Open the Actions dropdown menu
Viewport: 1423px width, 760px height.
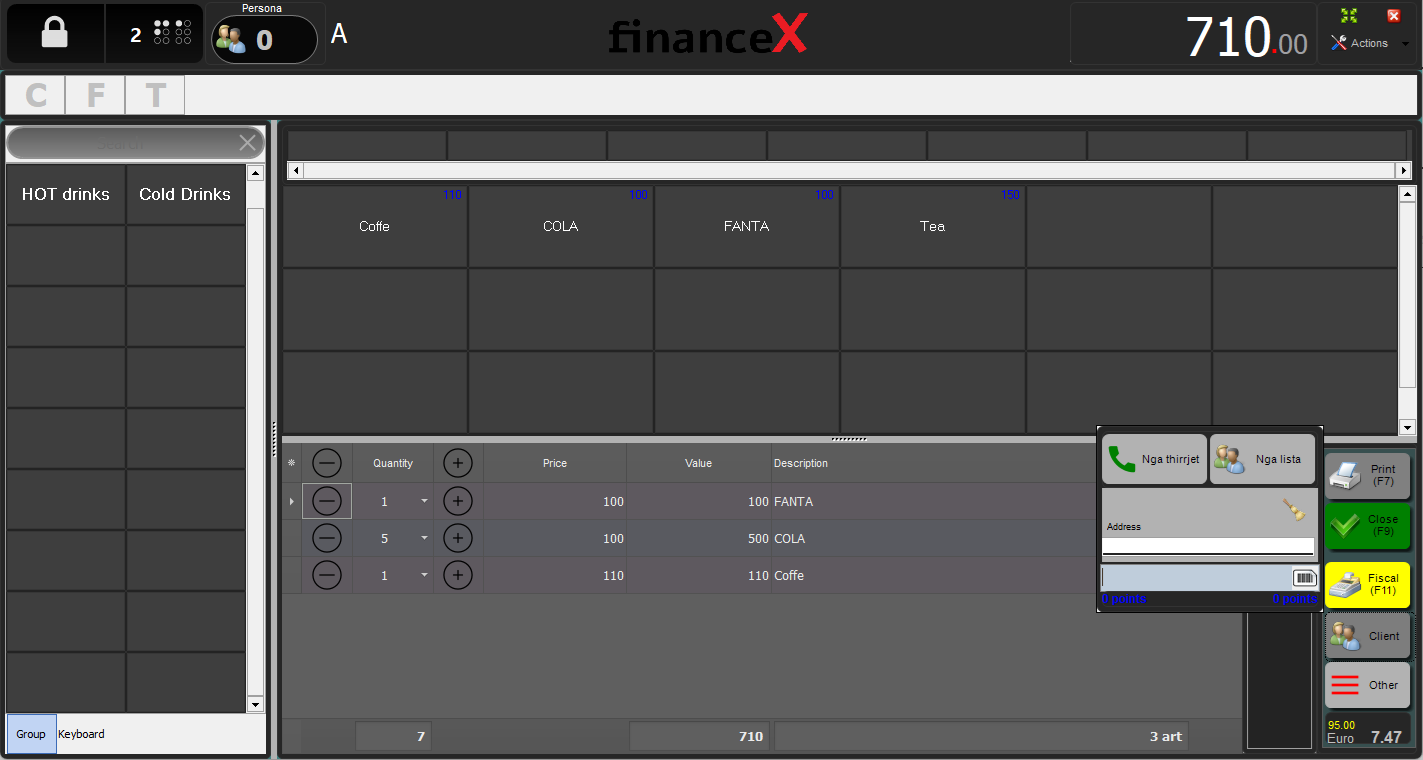tap(1404, 44)
